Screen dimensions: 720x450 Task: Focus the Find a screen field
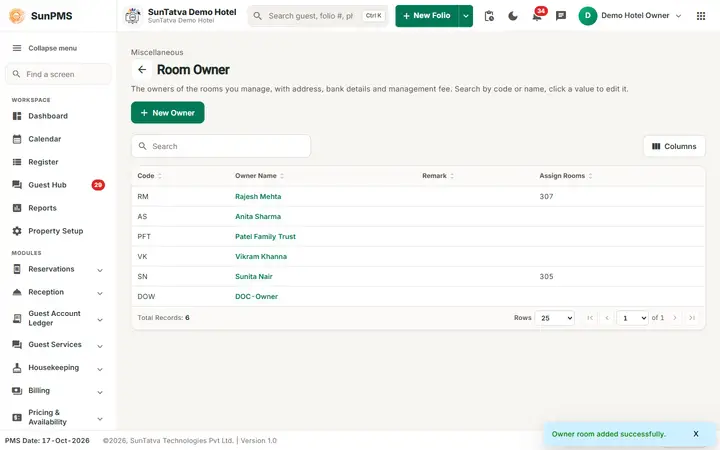[x=58, y=74]
